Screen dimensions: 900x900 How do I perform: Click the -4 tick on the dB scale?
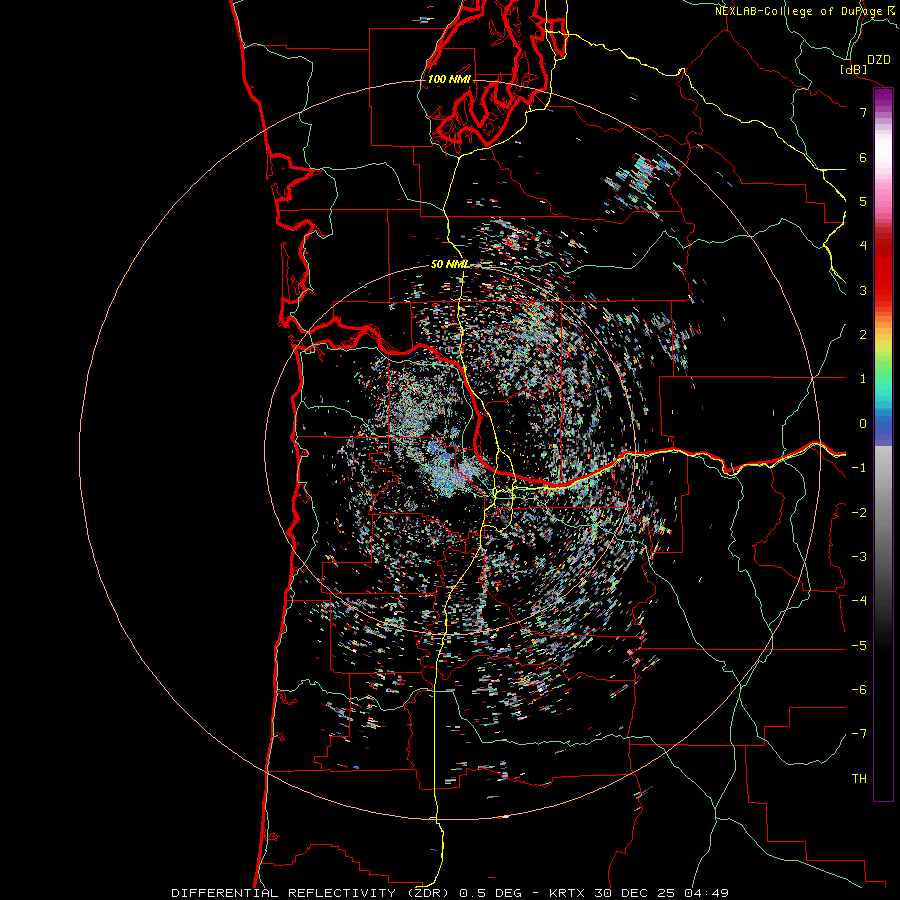pos(859,600)
